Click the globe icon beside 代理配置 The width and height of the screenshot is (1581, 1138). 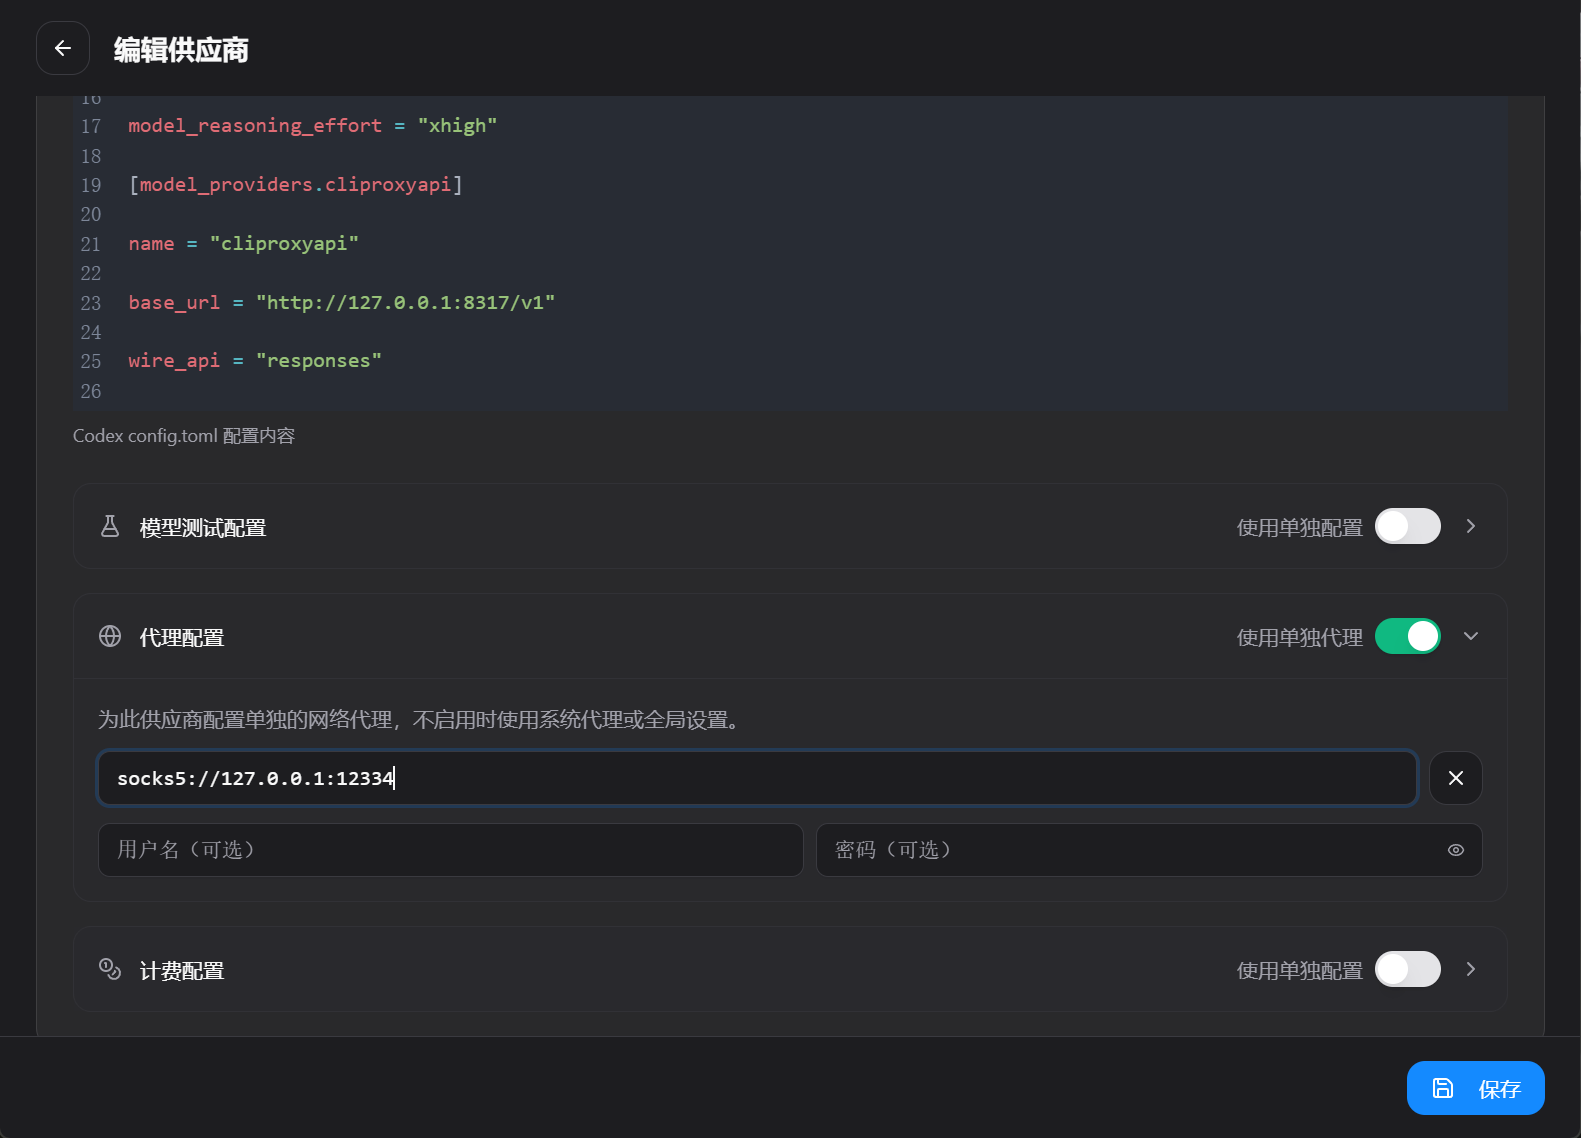pyautogui.click(x=110, y=636)
